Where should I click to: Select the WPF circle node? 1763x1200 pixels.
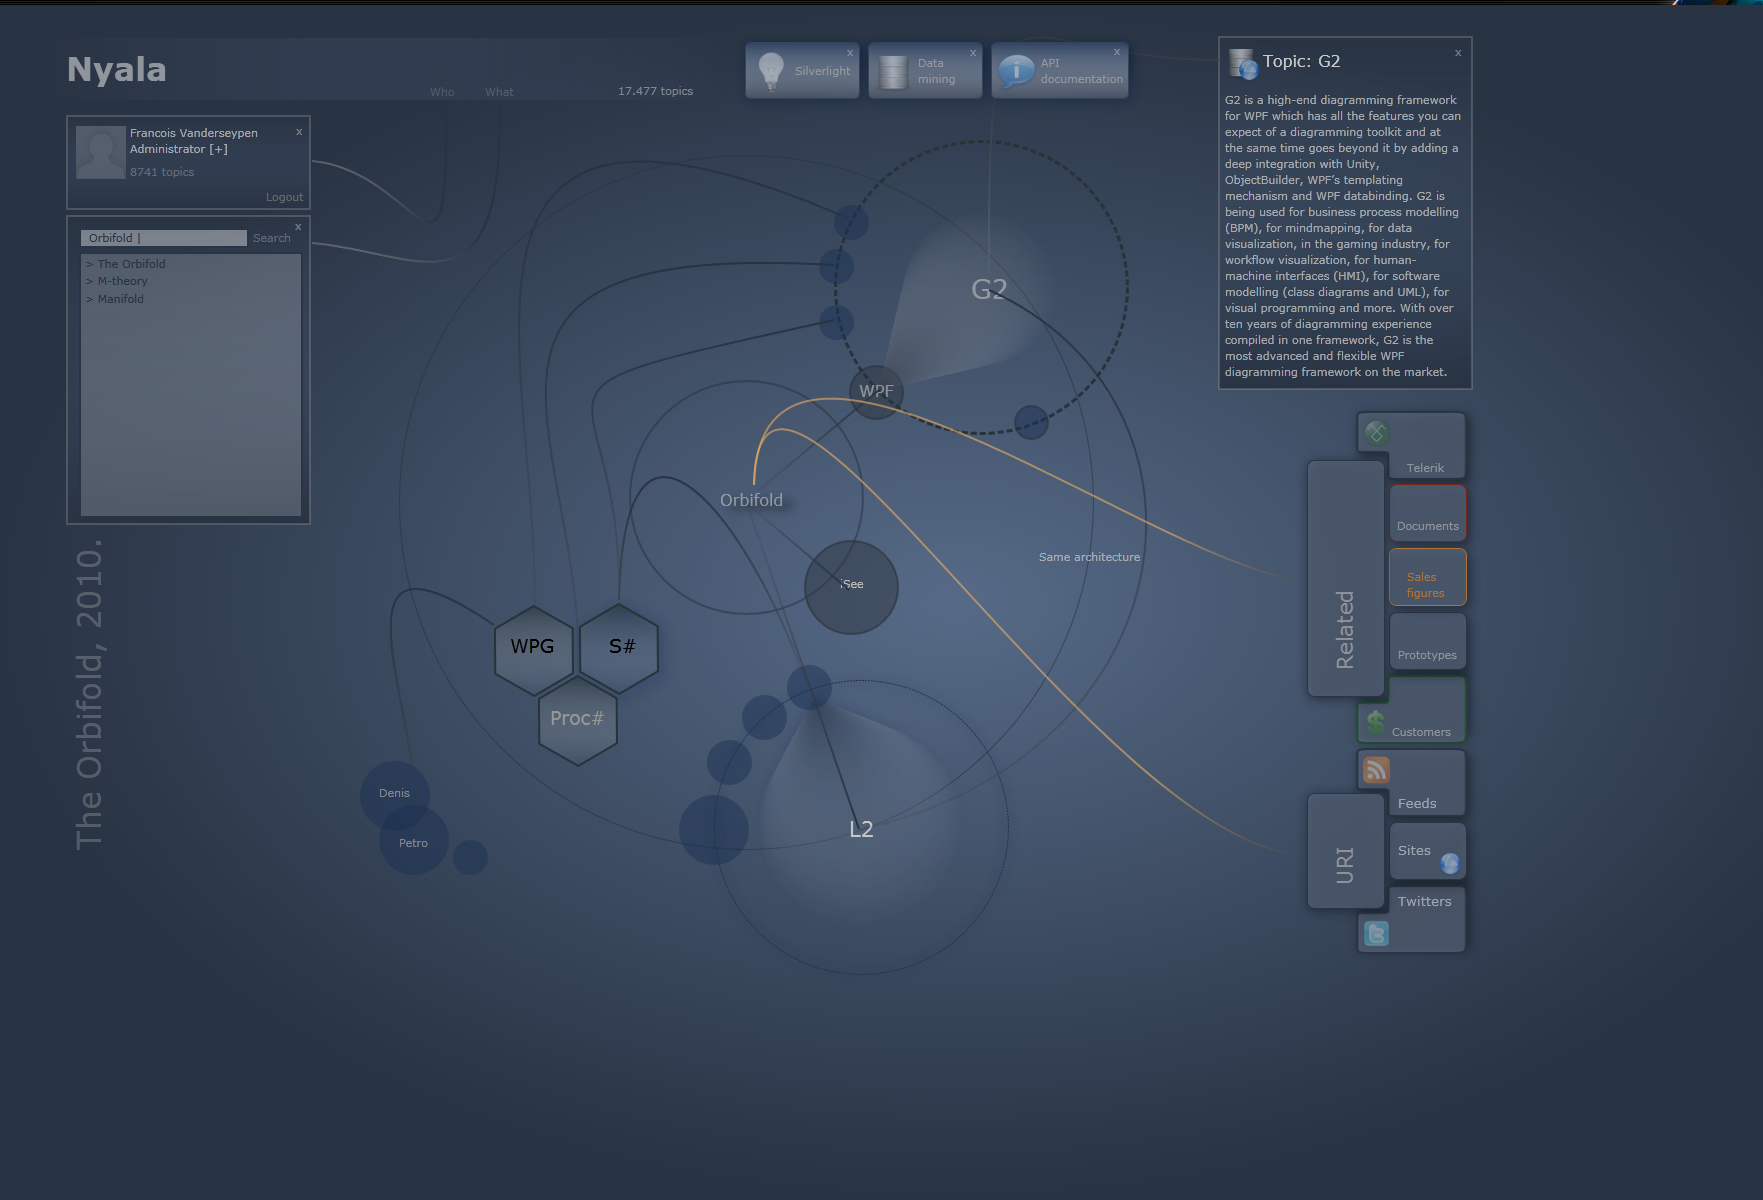[876, 391]
